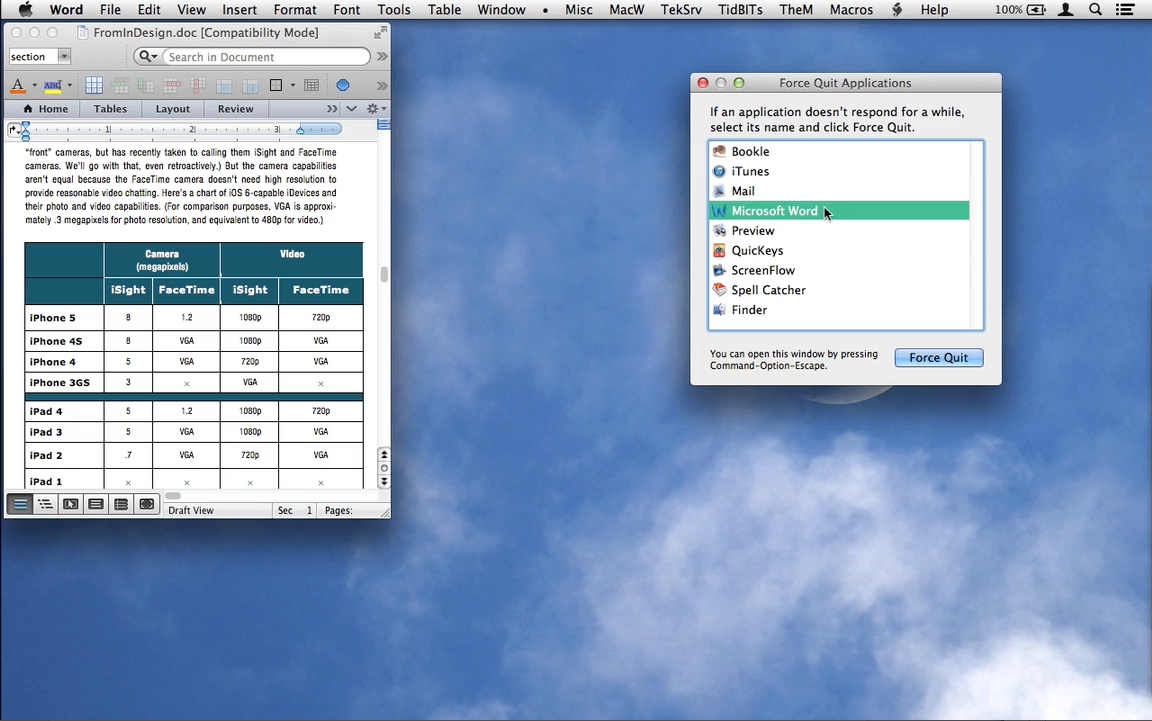Select Bookle in Force Quit list

(x=839, y=151)
